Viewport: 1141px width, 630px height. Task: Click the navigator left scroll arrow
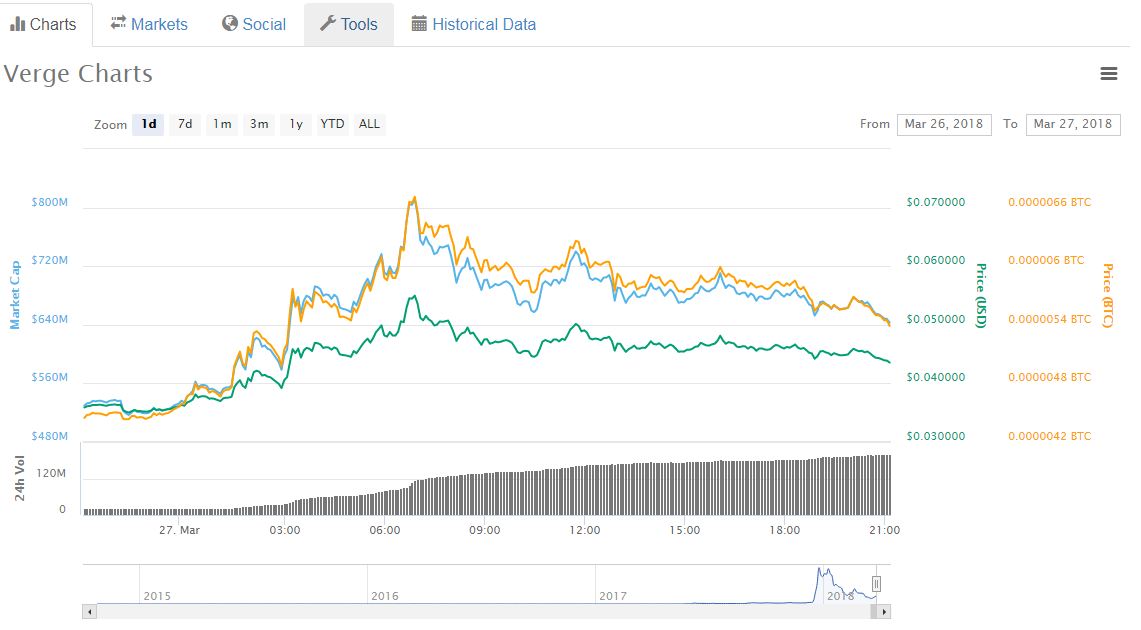point(89,612)
